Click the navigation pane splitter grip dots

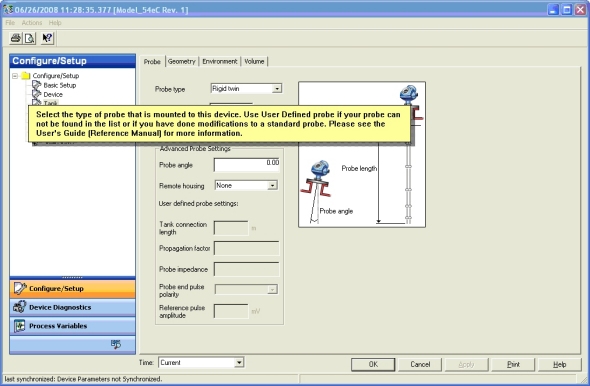72,277
